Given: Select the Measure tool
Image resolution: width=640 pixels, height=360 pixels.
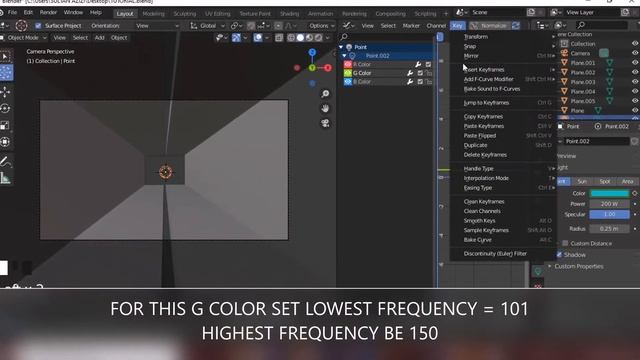Looking at the screenshot, I should [x=5, y=178].
